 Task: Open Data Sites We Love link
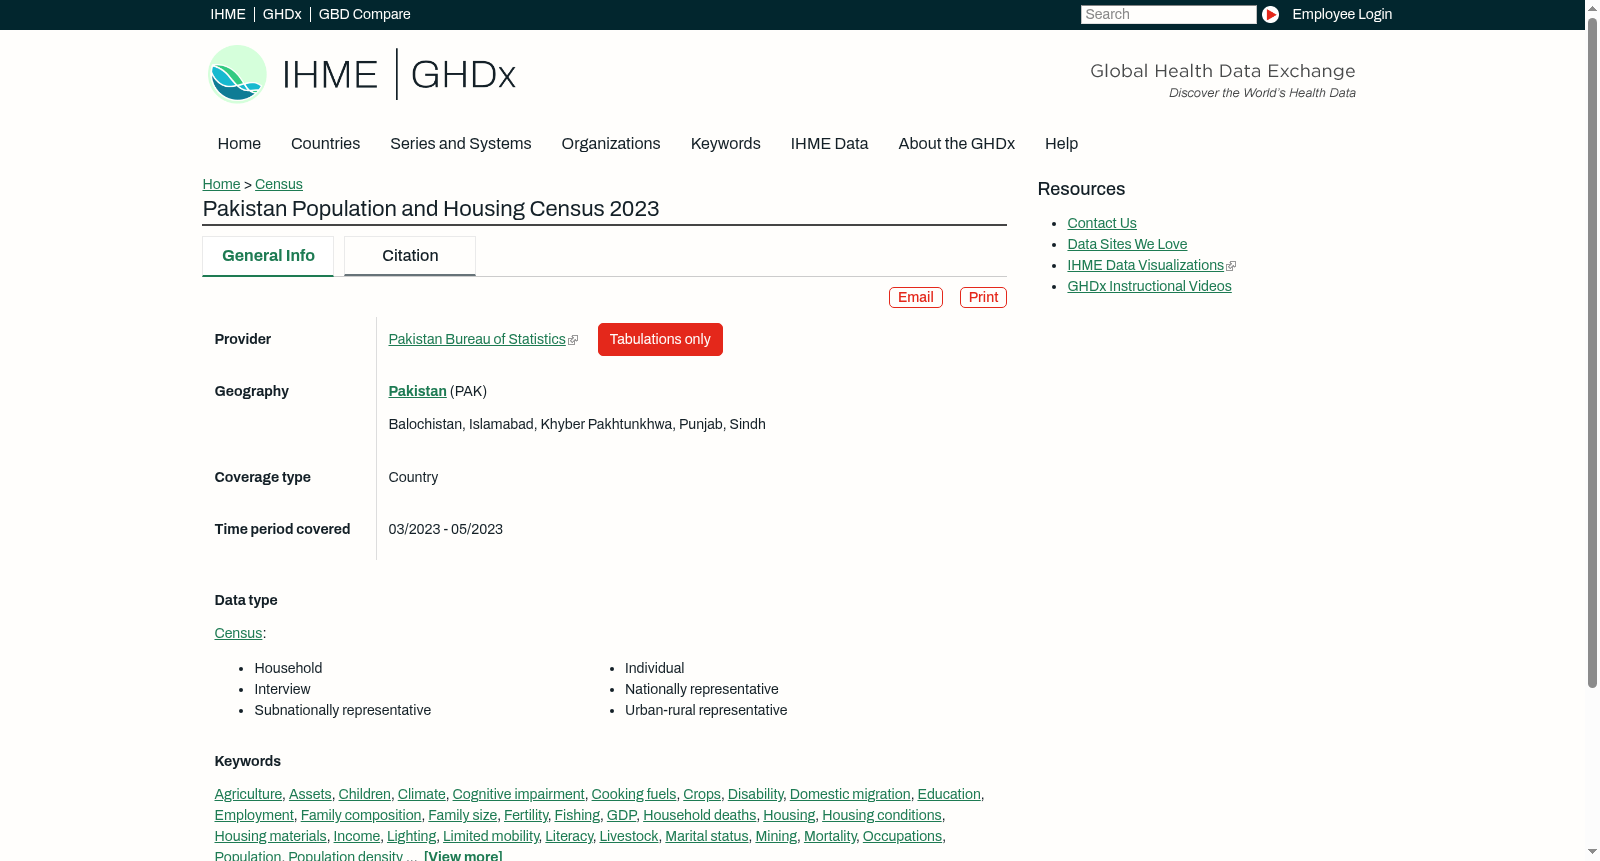pos(1127,244)
